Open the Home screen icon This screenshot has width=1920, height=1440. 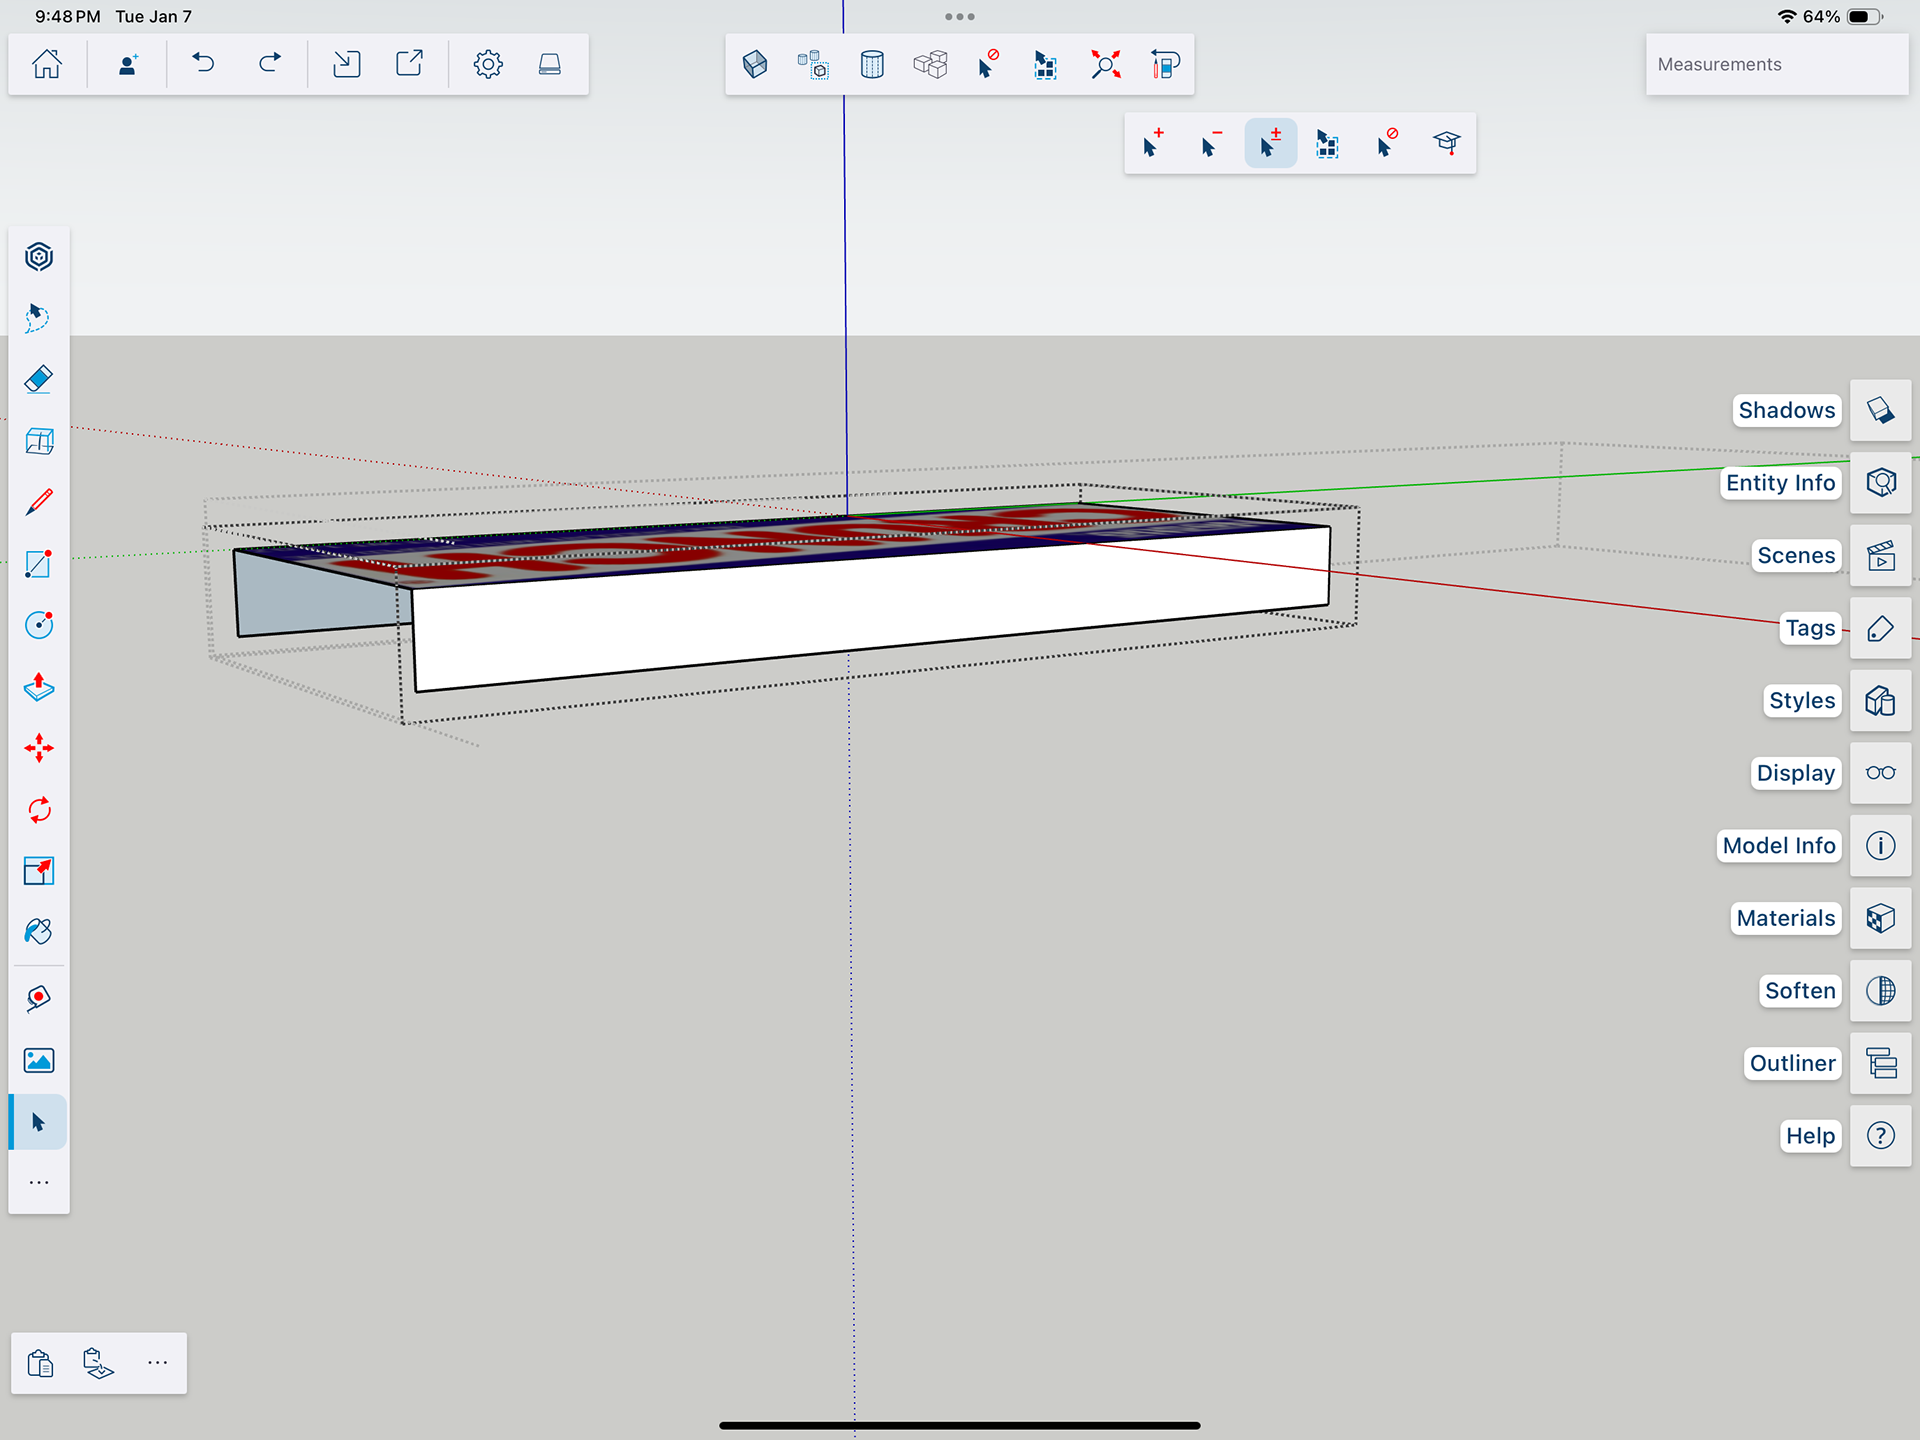pyautogui.click(x=47, y=64)
